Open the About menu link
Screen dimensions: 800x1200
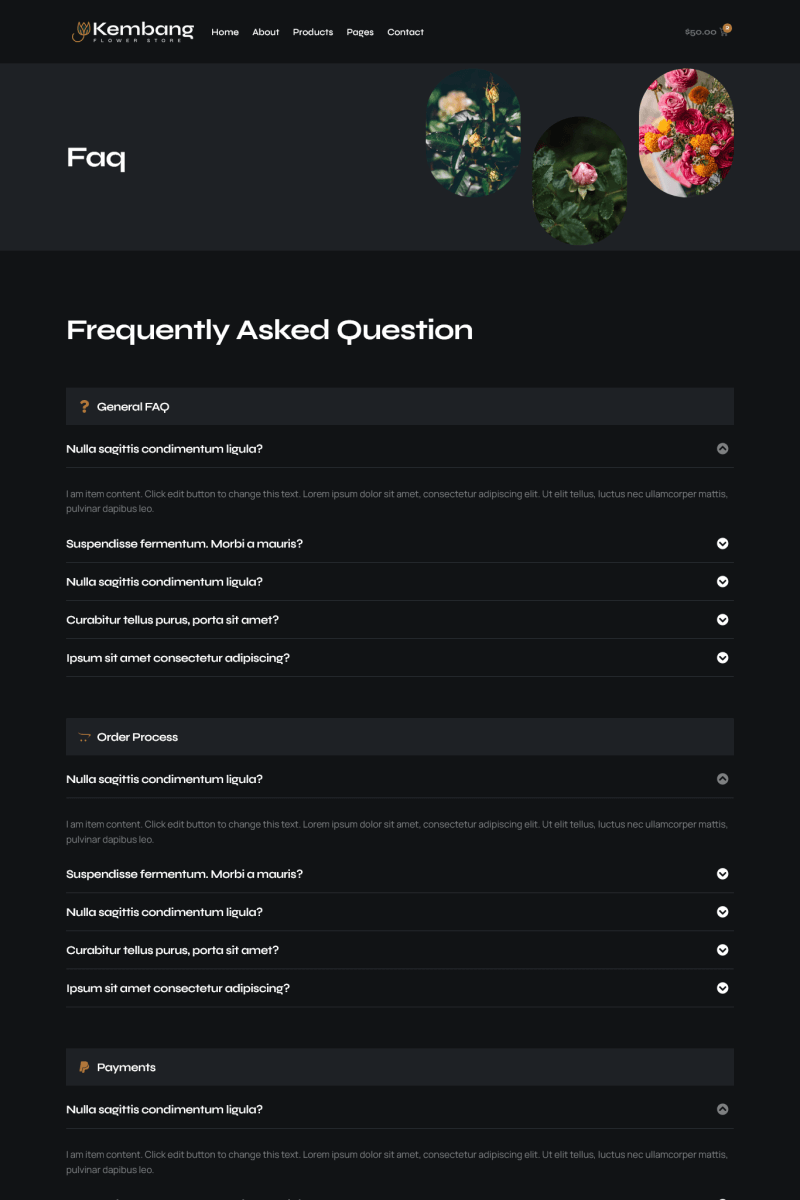tap(266, 32)
